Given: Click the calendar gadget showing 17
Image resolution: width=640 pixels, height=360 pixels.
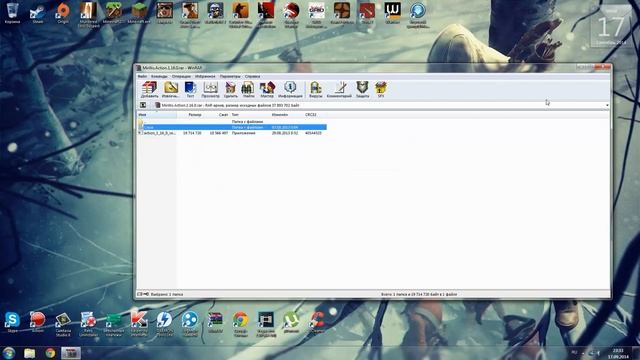Looking at the screenshot, I should [x=611, y=27].
